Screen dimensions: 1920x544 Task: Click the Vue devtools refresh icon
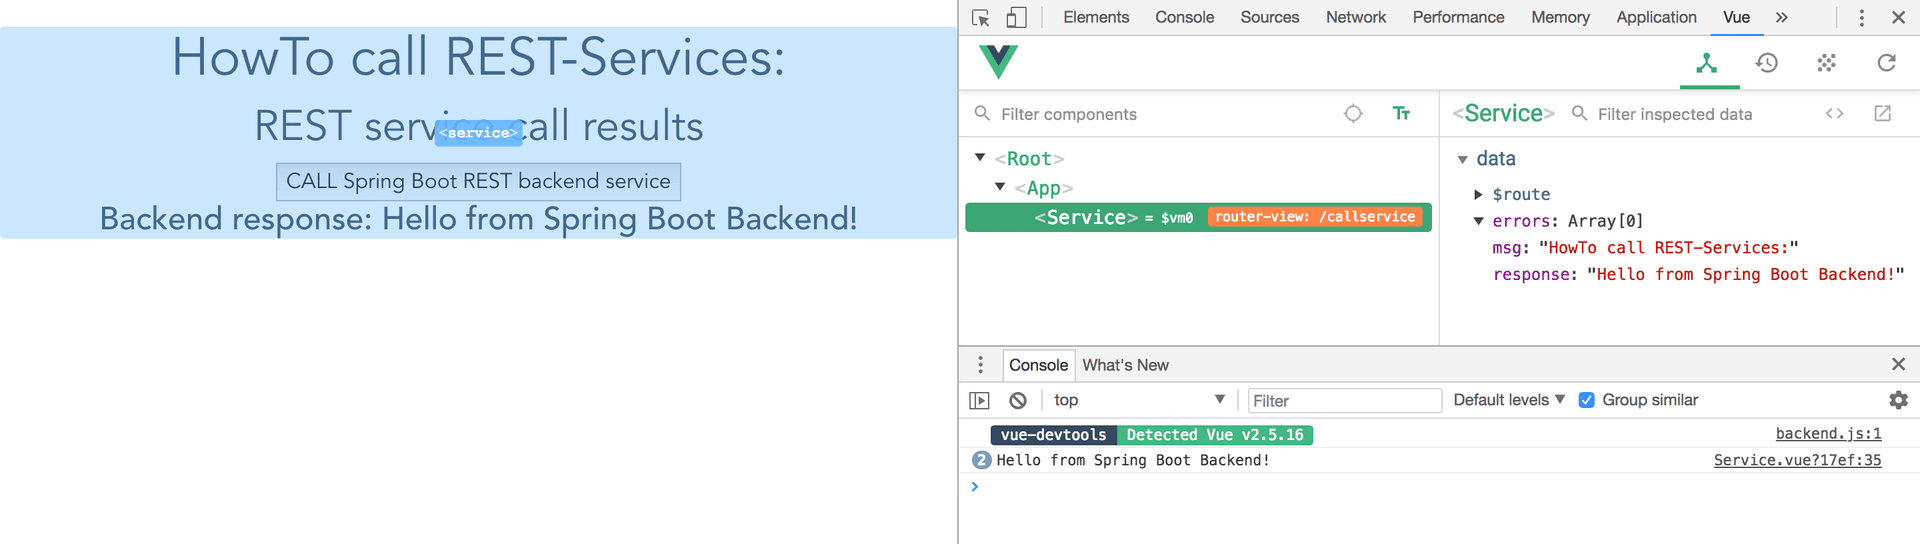click(1886, 63)
